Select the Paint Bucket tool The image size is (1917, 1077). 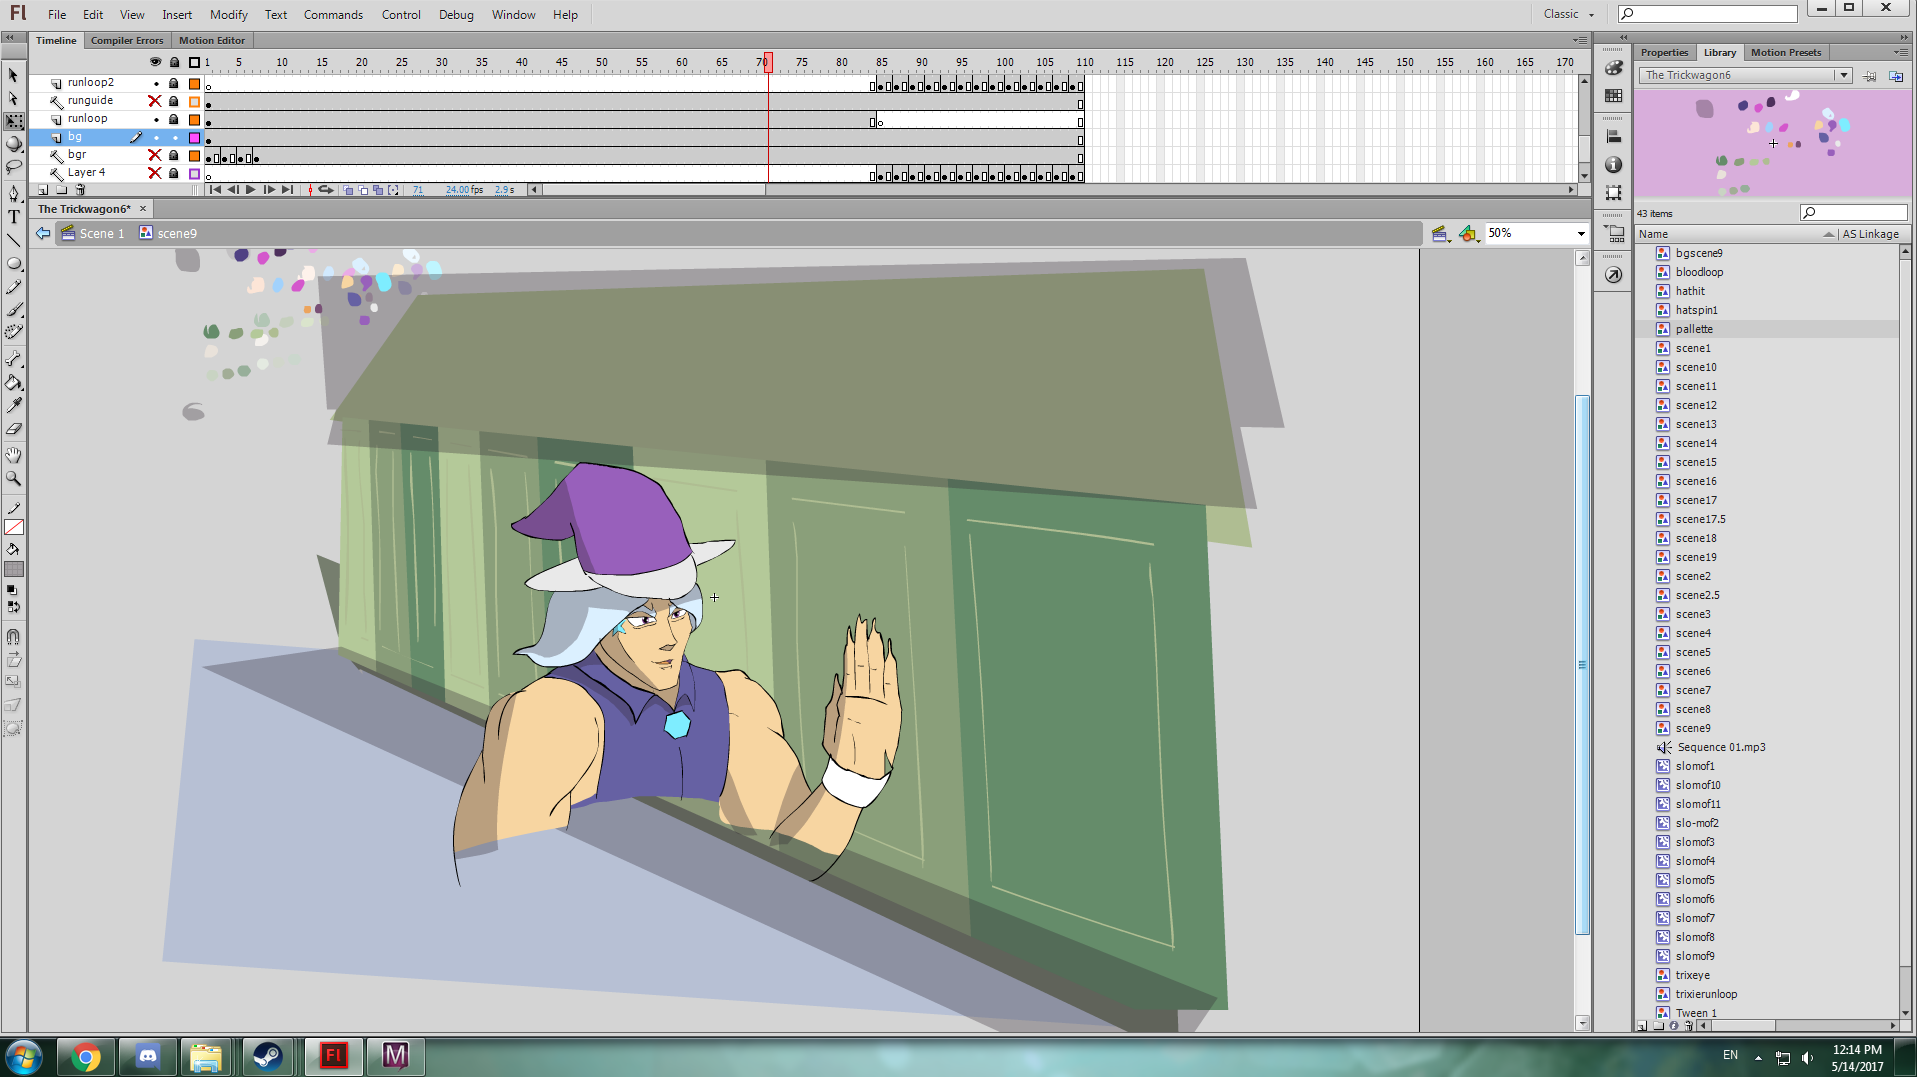click(x=14, y=383)
